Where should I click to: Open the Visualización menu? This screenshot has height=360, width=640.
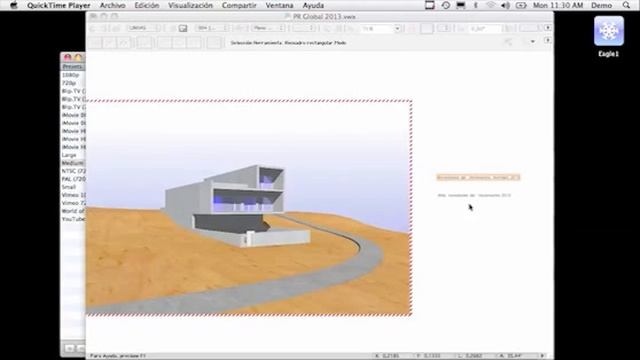pos(190,5)
